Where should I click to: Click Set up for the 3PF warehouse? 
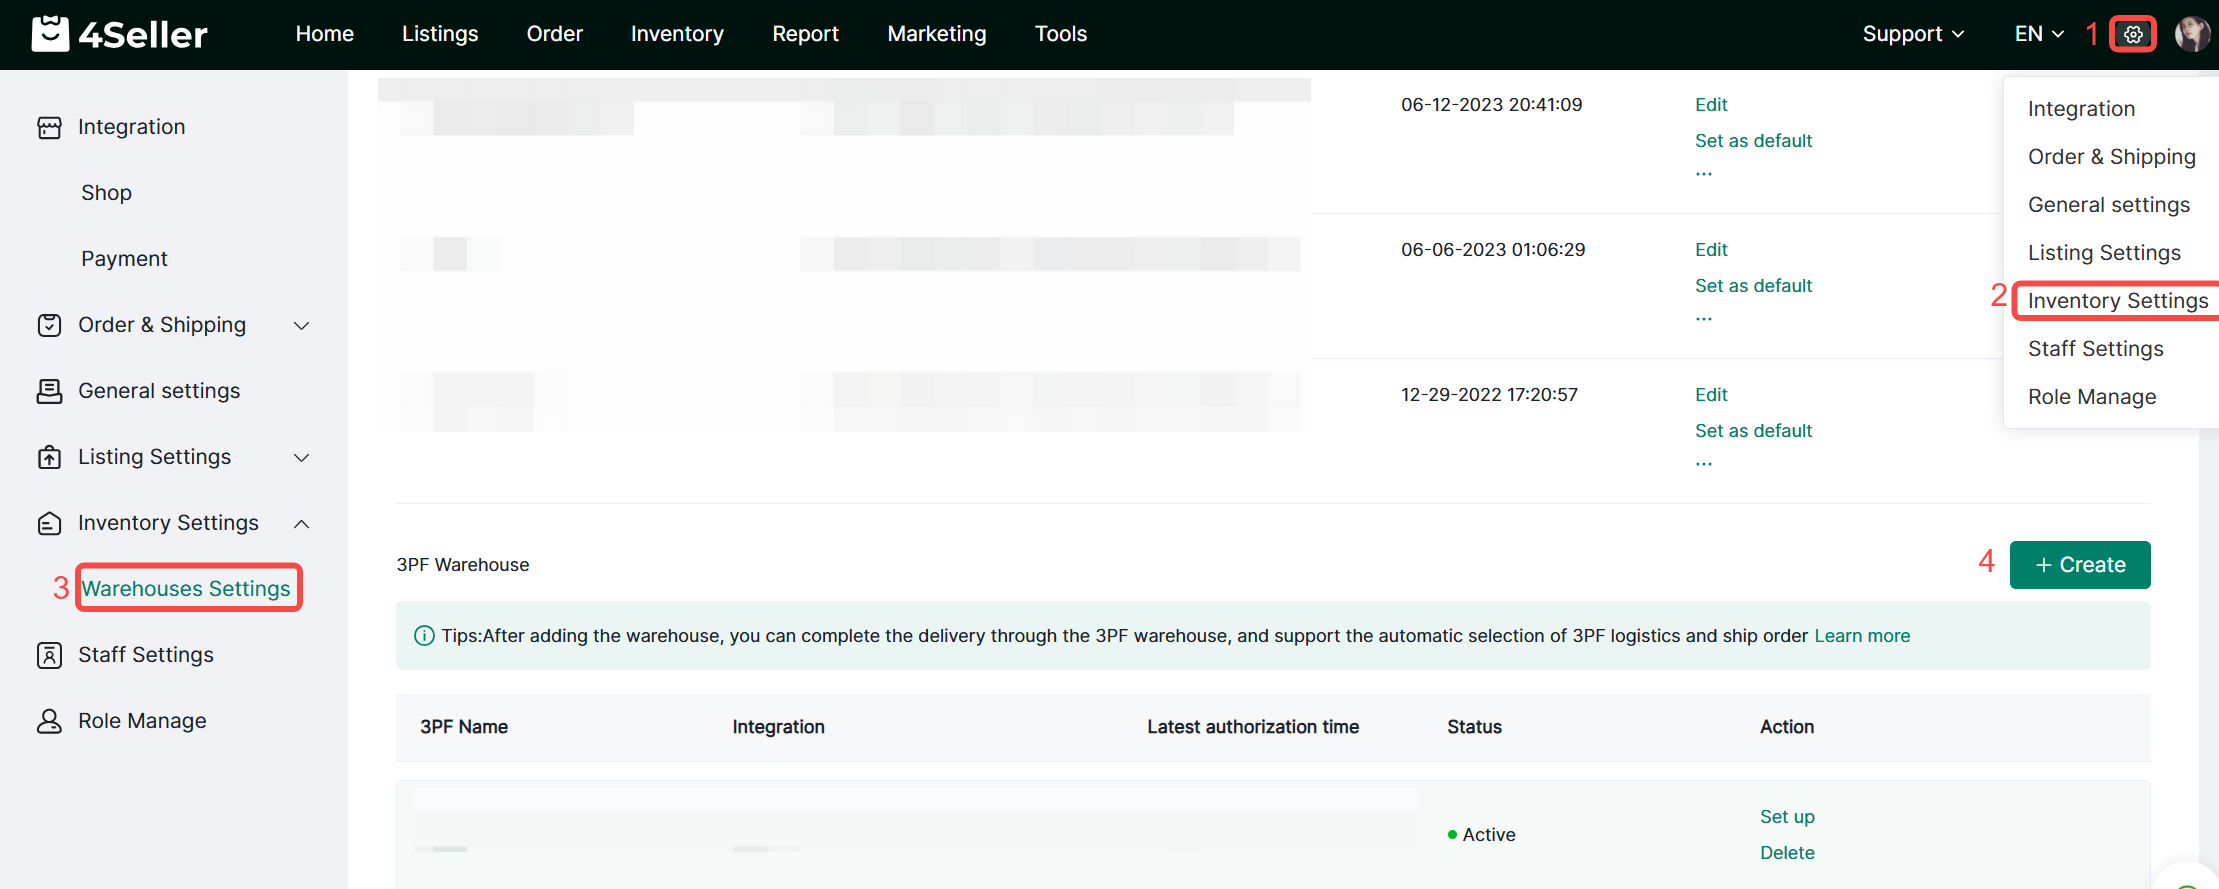[1786, 817]
